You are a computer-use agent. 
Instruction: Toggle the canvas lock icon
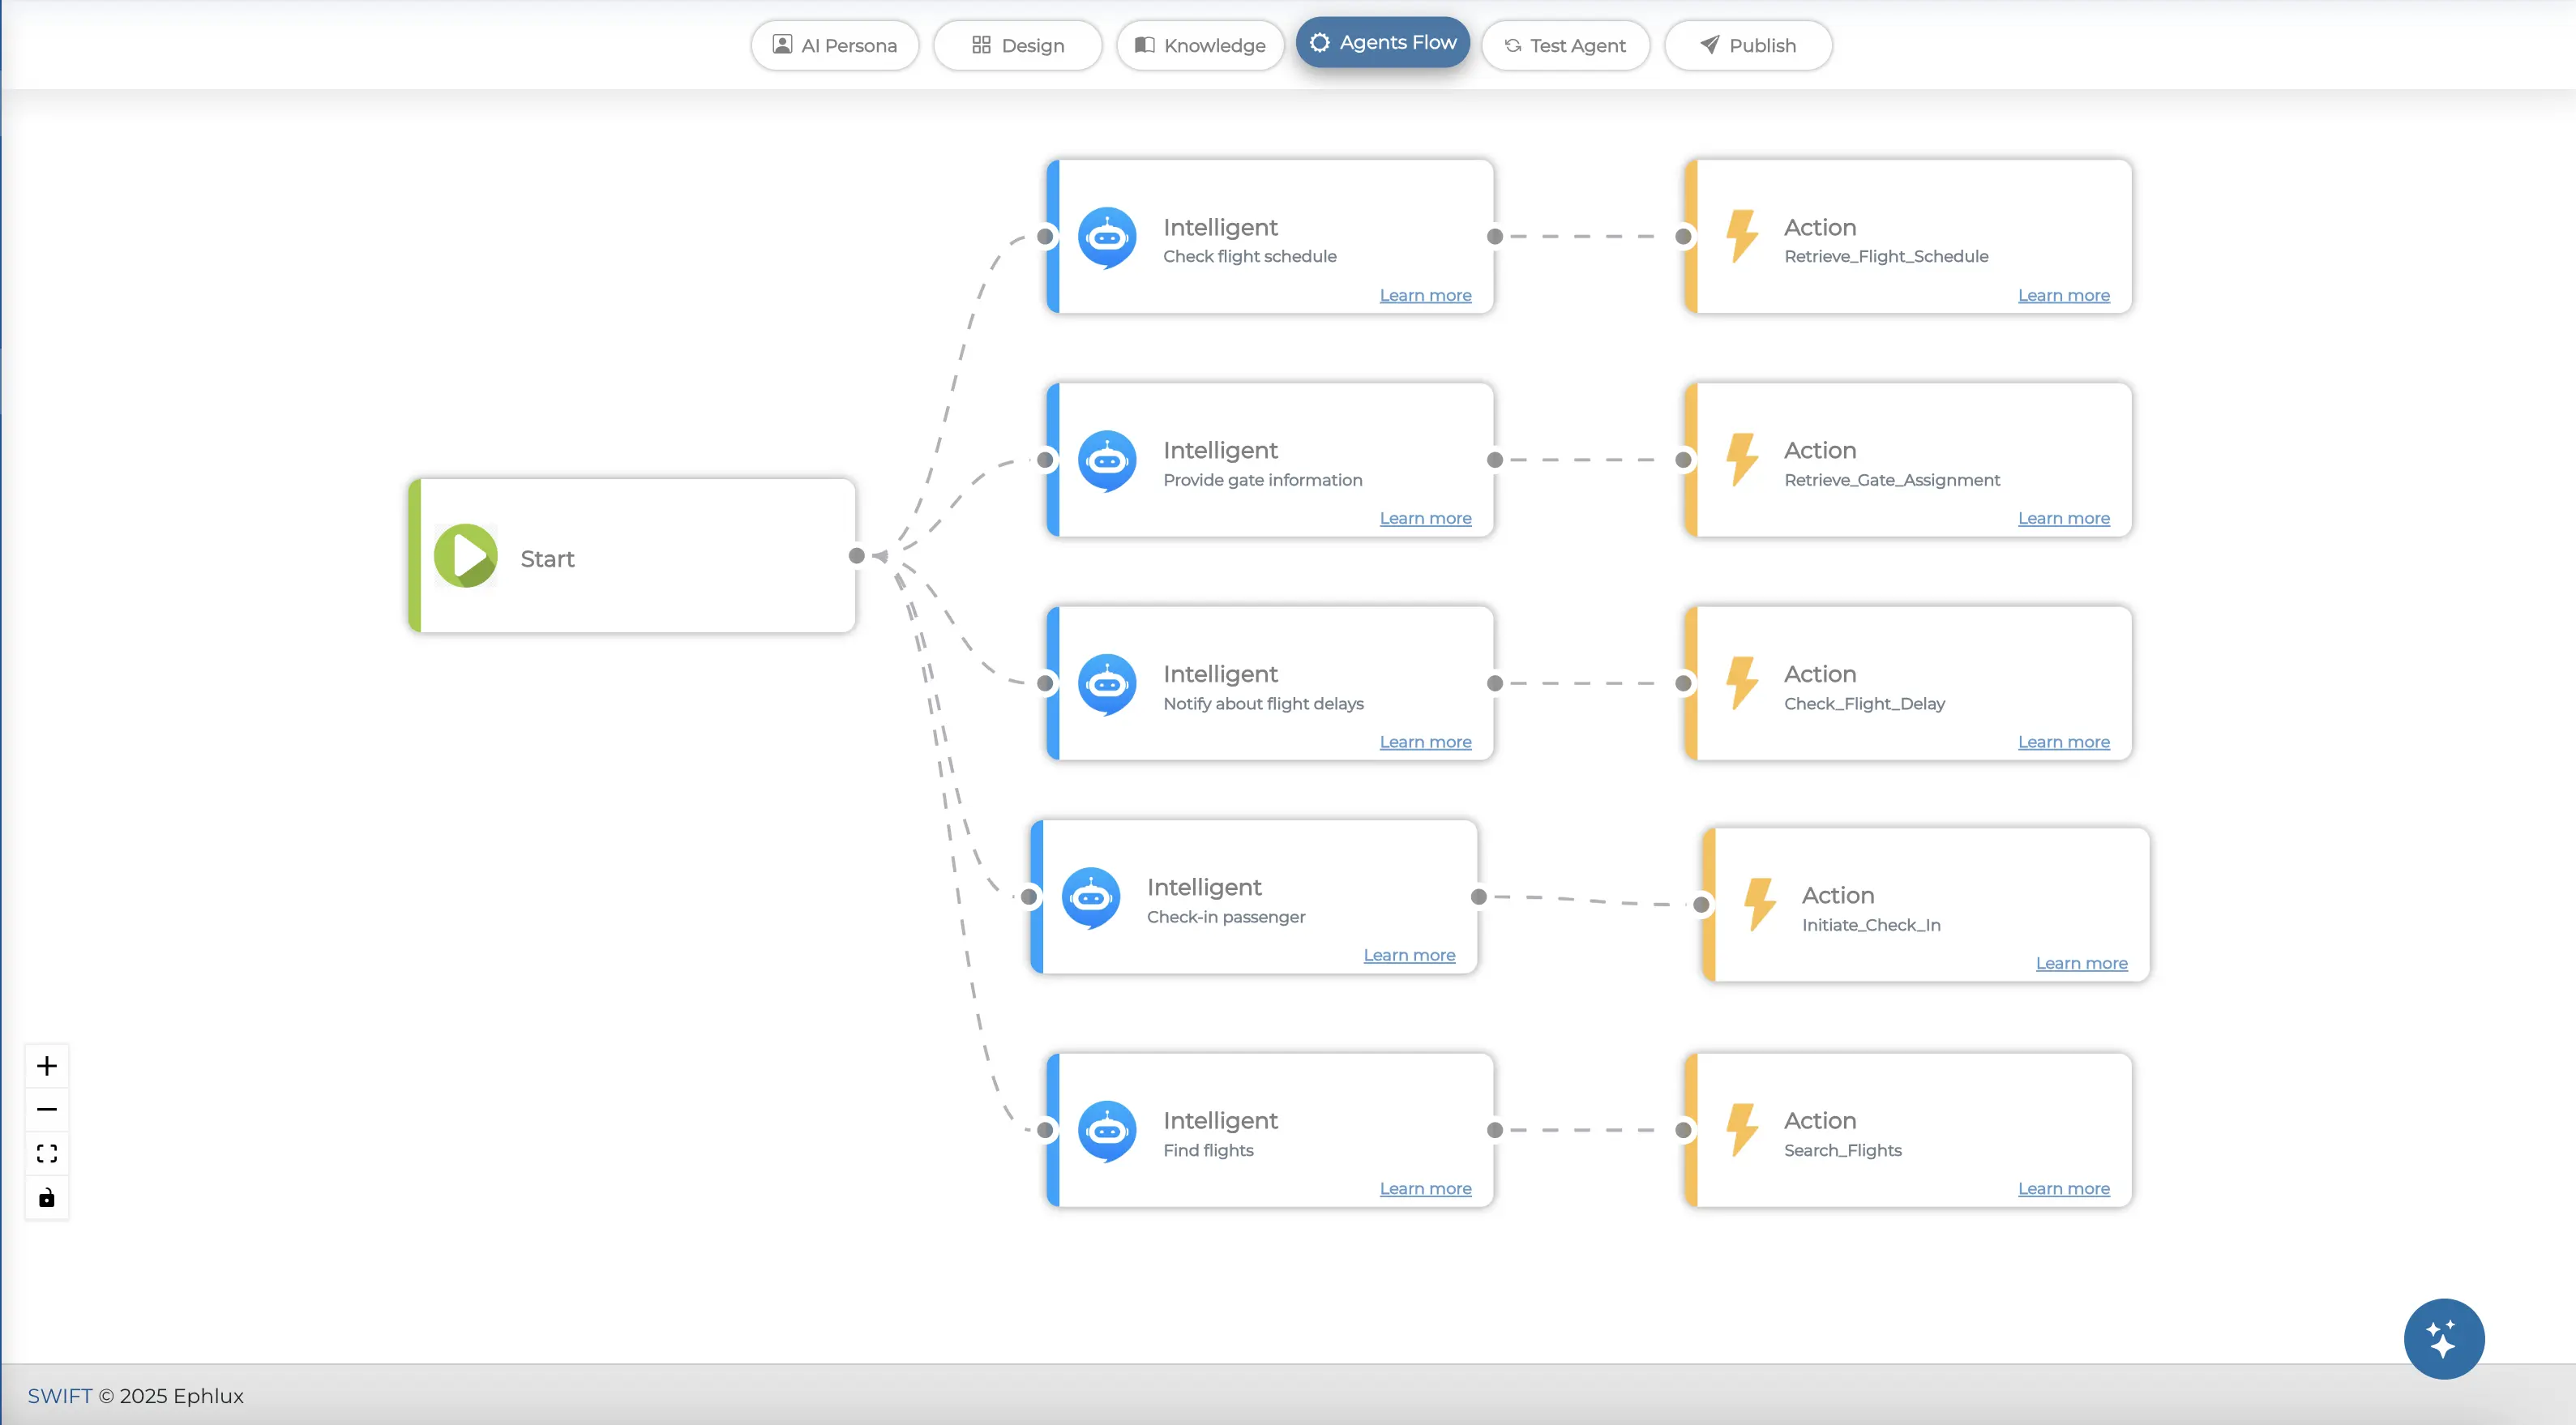[x=46, y=1198]
